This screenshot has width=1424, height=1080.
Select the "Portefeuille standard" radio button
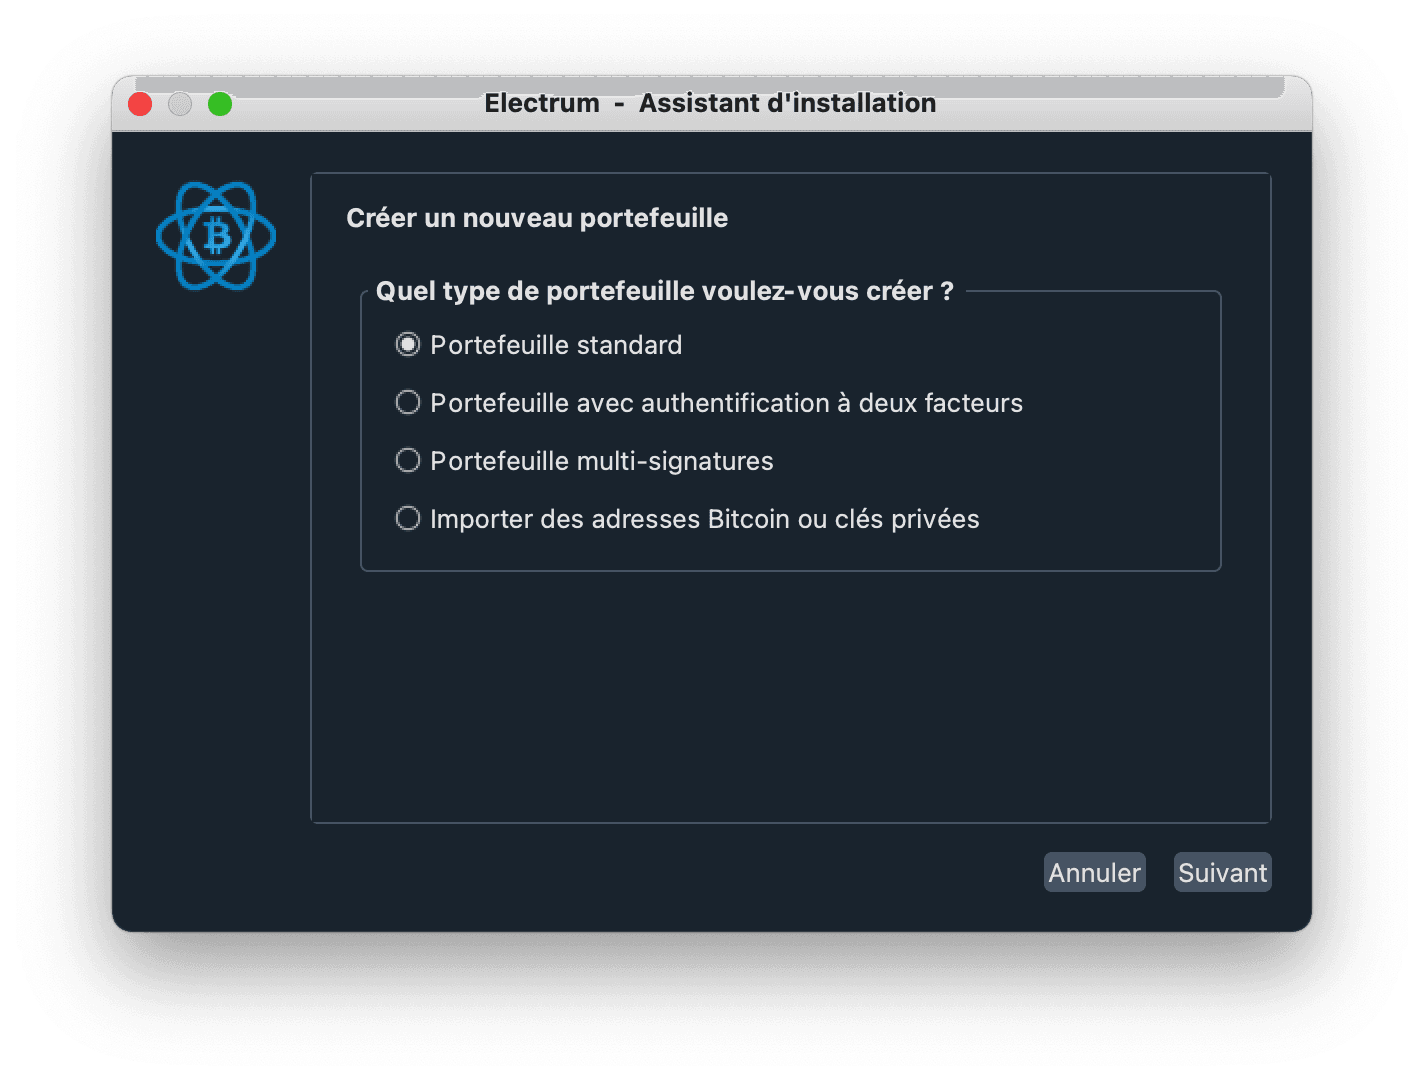(408, 344)
